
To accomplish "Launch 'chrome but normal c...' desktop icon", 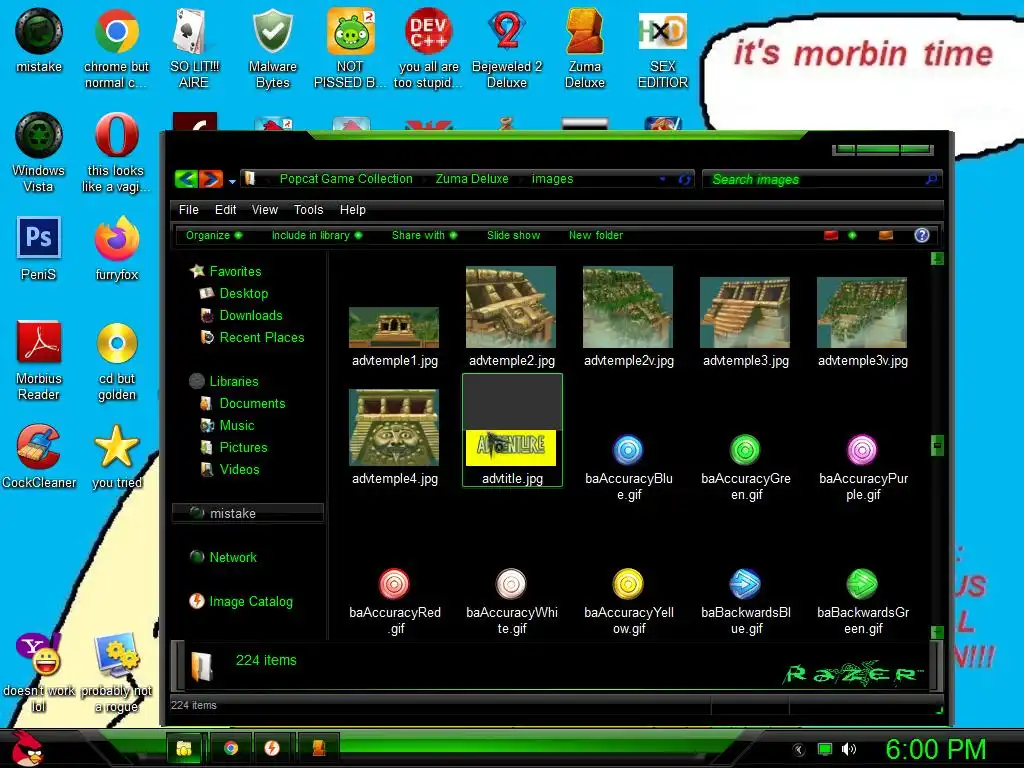I will coord(116,48).
